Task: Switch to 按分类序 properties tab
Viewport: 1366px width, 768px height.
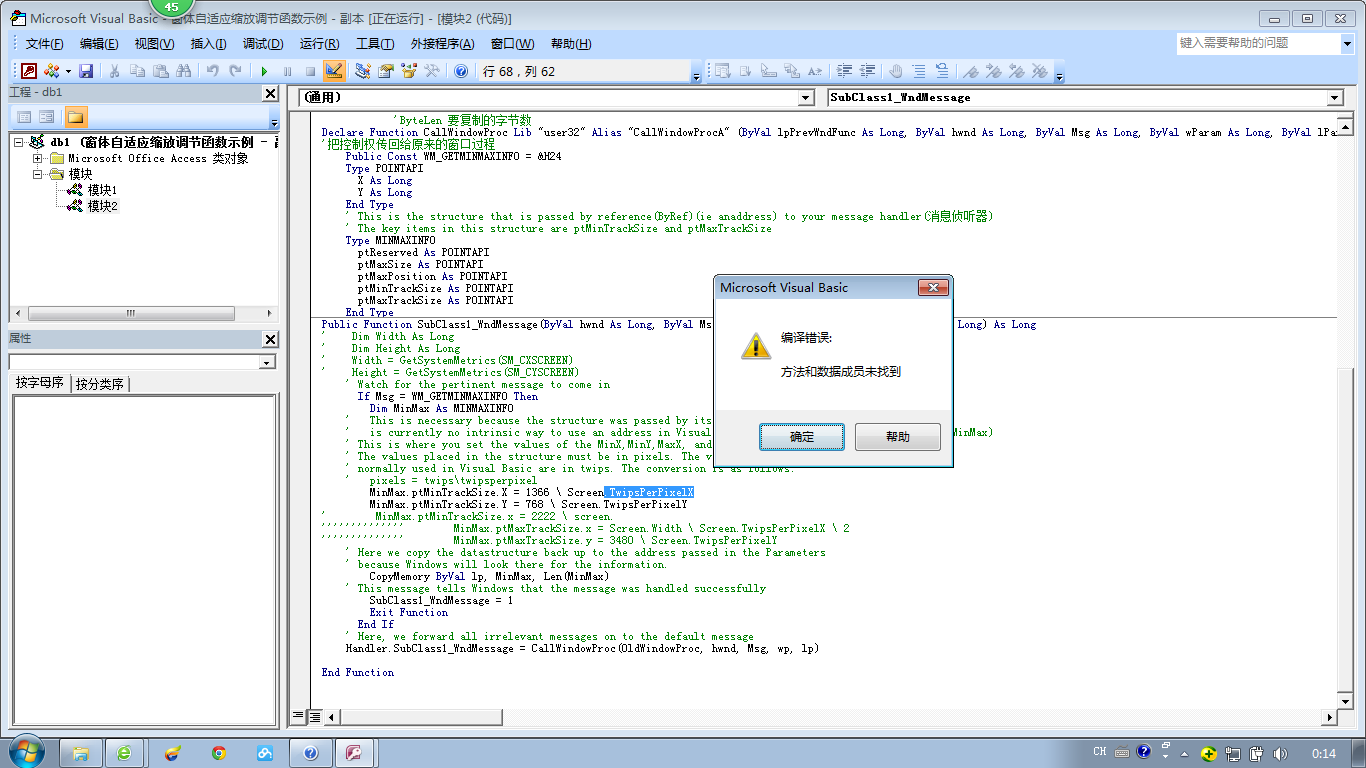Action: tap(100, 383)
